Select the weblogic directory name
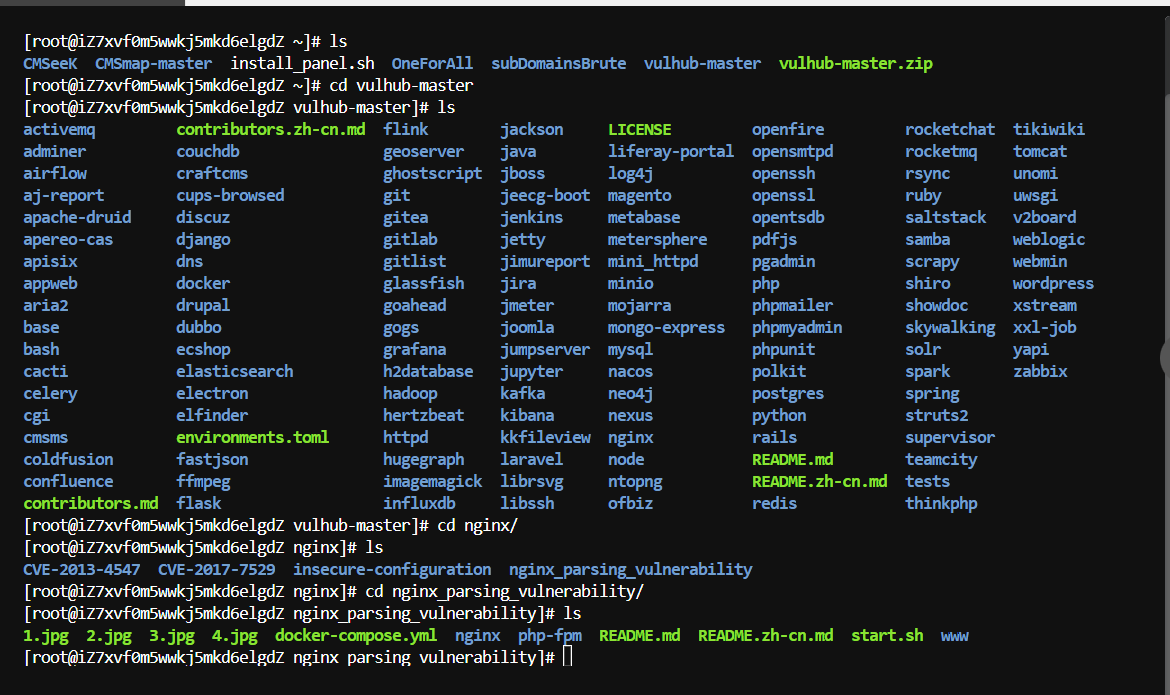This screenshot has height=695, width=1170. click(x=1048, y=240)
